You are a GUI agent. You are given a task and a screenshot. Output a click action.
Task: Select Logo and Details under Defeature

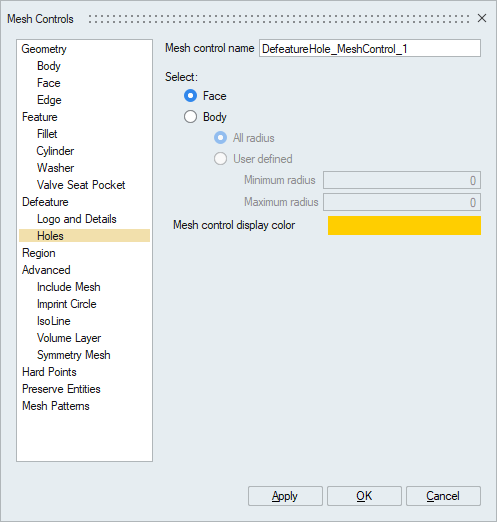coord(77,219)
